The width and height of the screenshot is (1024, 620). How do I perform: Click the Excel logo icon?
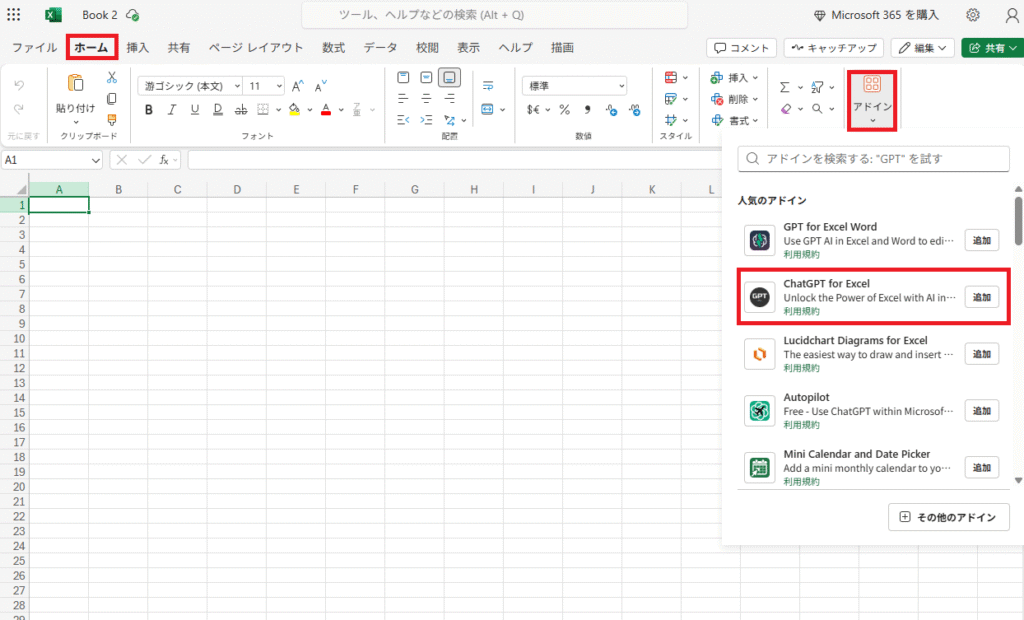tap(53, 14)
